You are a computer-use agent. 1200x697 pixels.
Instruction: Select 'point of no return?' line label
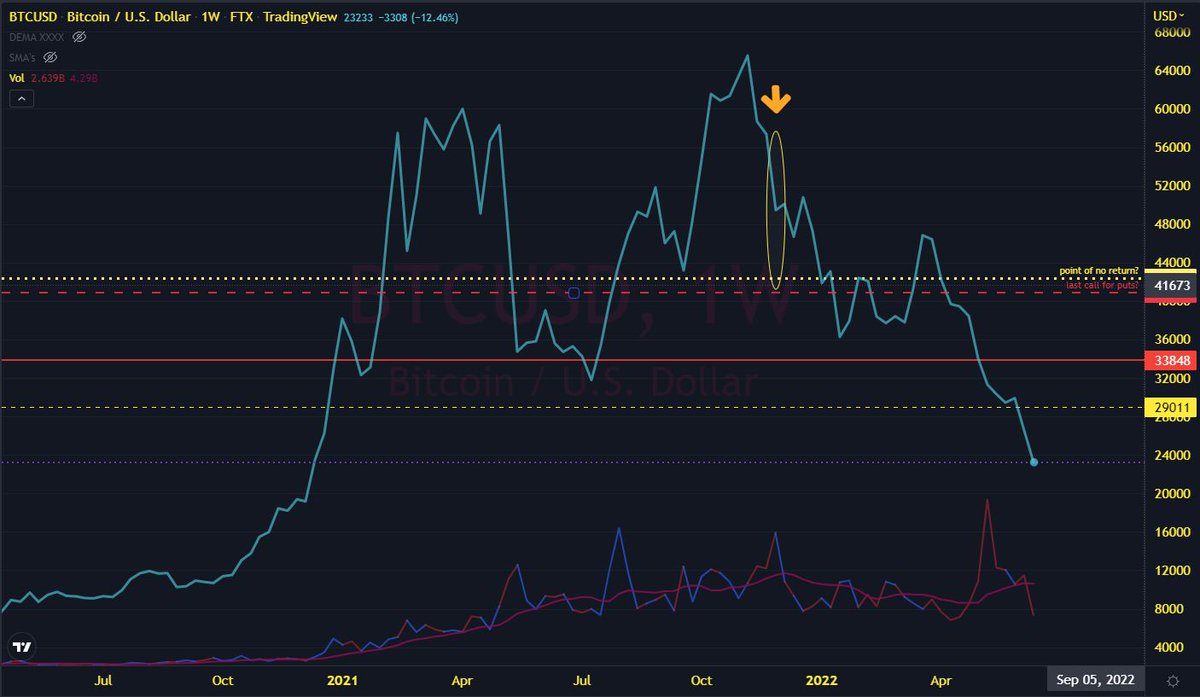(1098, 271)
